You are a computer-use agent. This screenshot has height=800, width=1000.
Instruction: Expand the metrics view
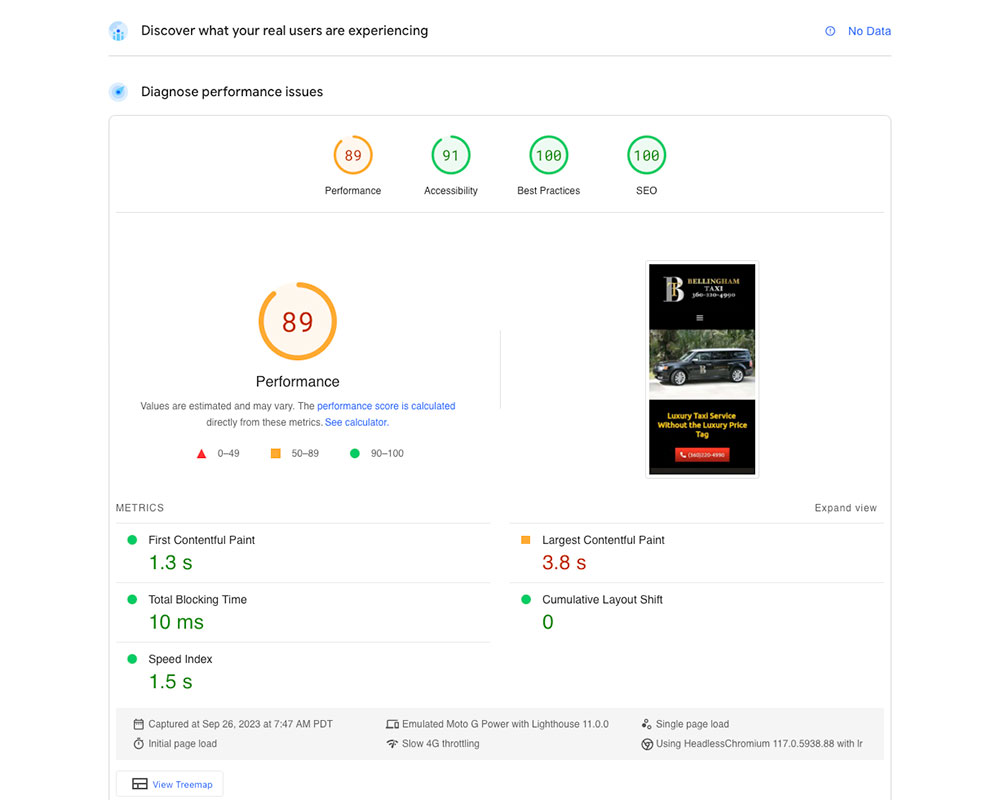845,508
